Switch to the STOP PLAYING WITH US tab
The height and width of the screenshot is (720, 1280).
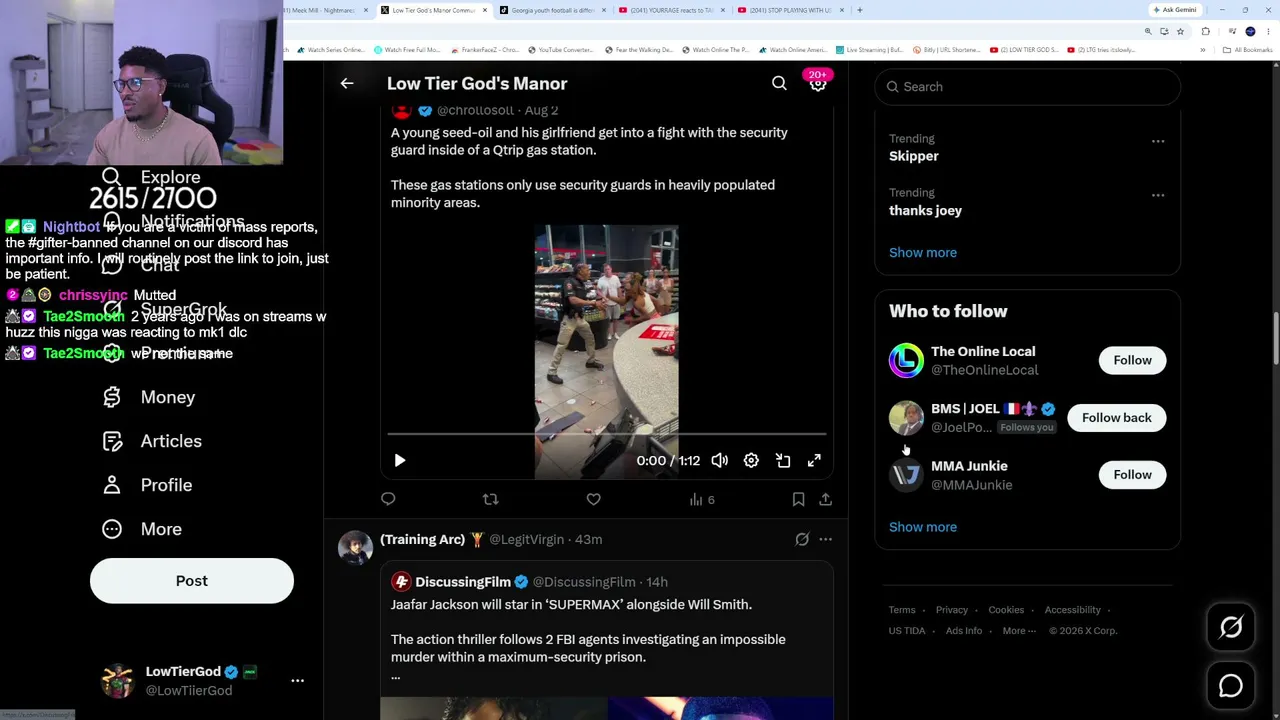(790, 10)
